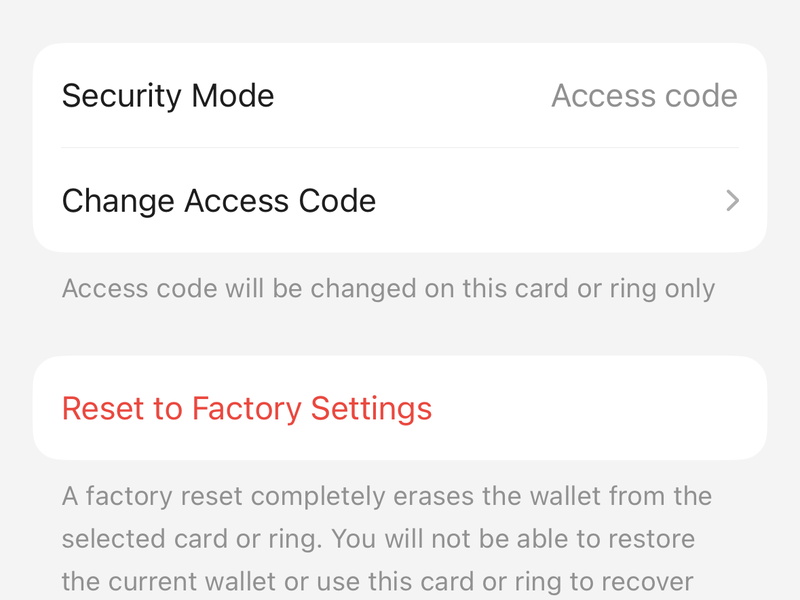Click the access code change note text
Screen dimensions: 800x600
coord(387,289)
